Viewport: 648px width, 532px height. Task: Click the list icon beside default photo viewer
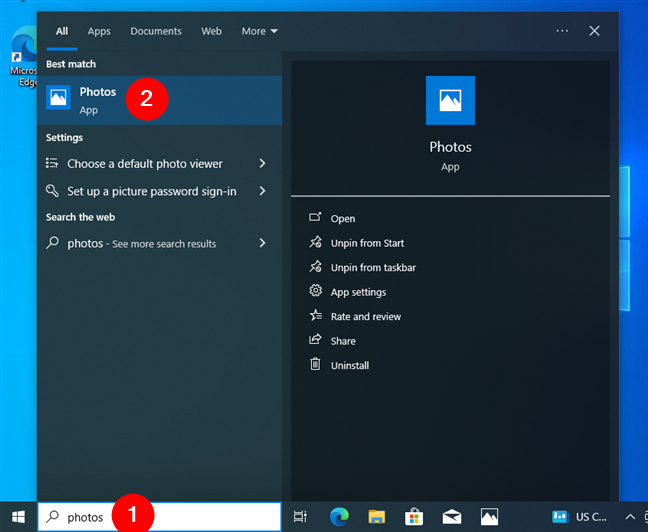(52, 163)
